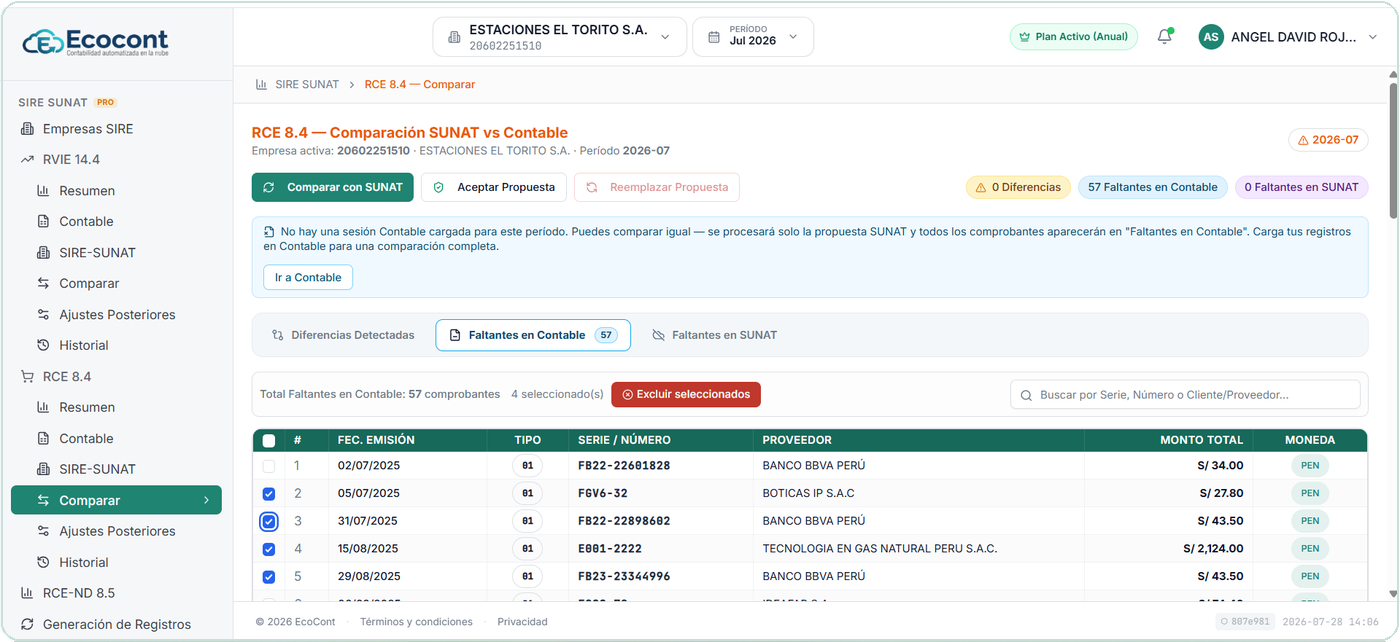Click the crown icon in Plan Activo badge
The image size is (1400, 642).
(1024, 37)
